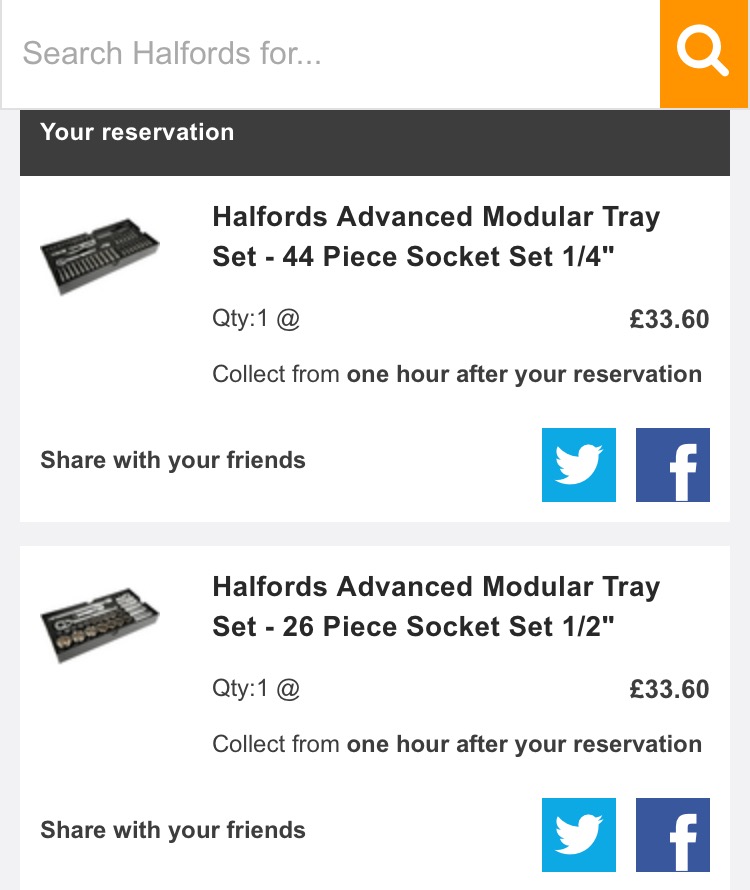Select the first item's £33.60 price

coord(669,319)
